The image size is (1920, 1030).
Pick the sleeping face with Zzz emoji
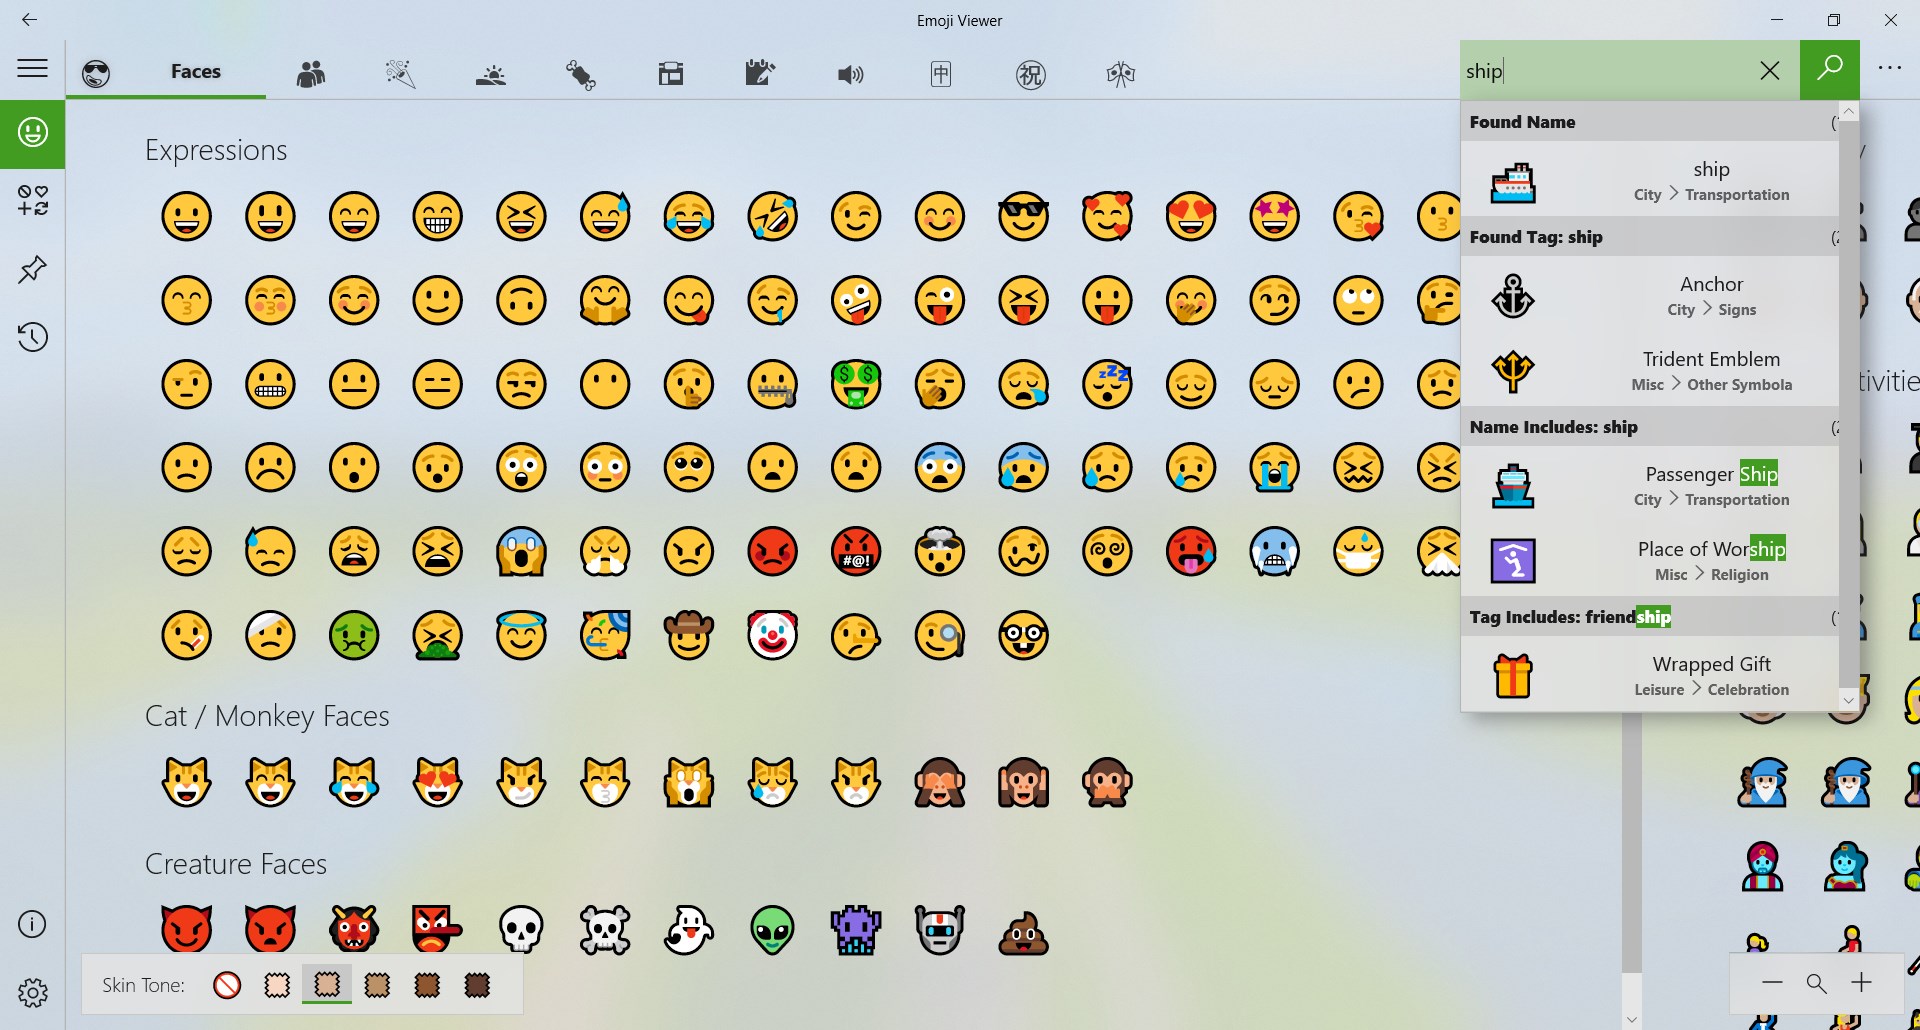click(1107, 384)
